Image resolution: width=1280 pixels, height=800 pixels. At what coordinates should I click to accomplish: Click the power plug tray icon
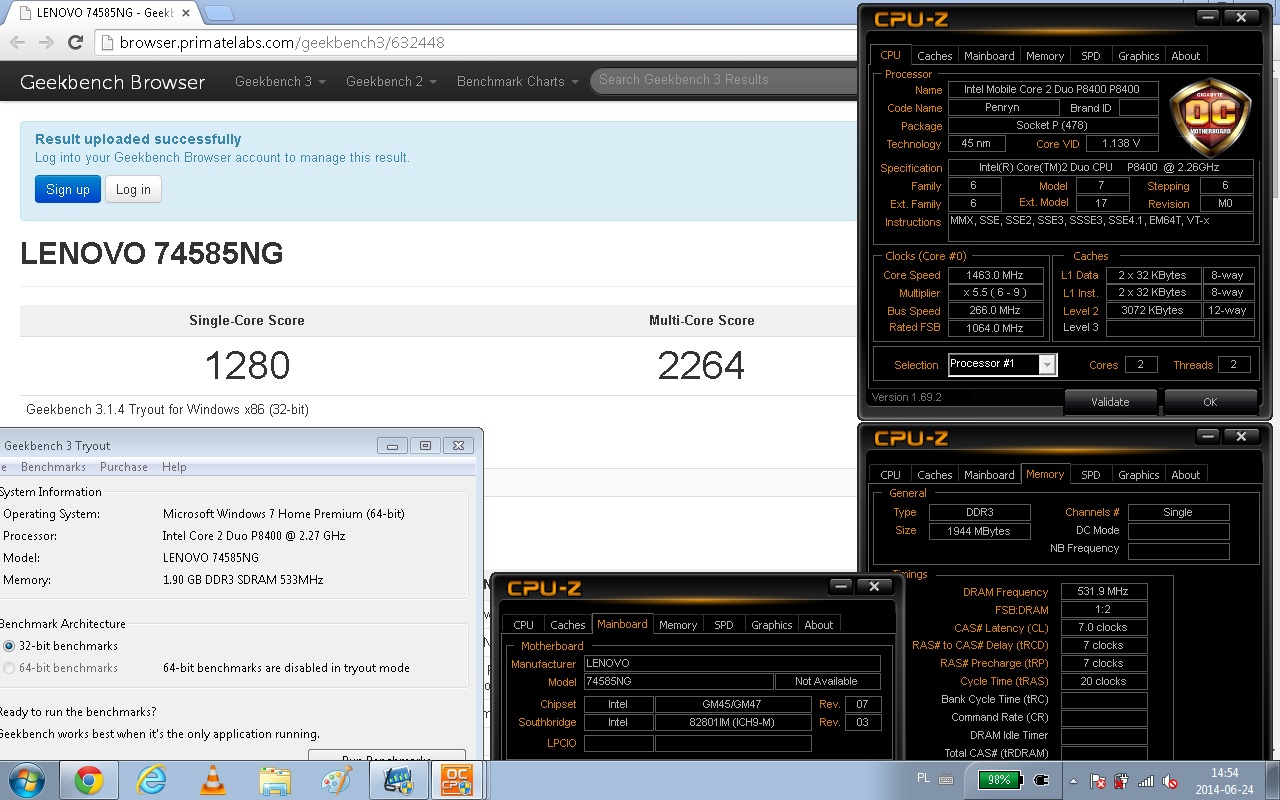1042,780
